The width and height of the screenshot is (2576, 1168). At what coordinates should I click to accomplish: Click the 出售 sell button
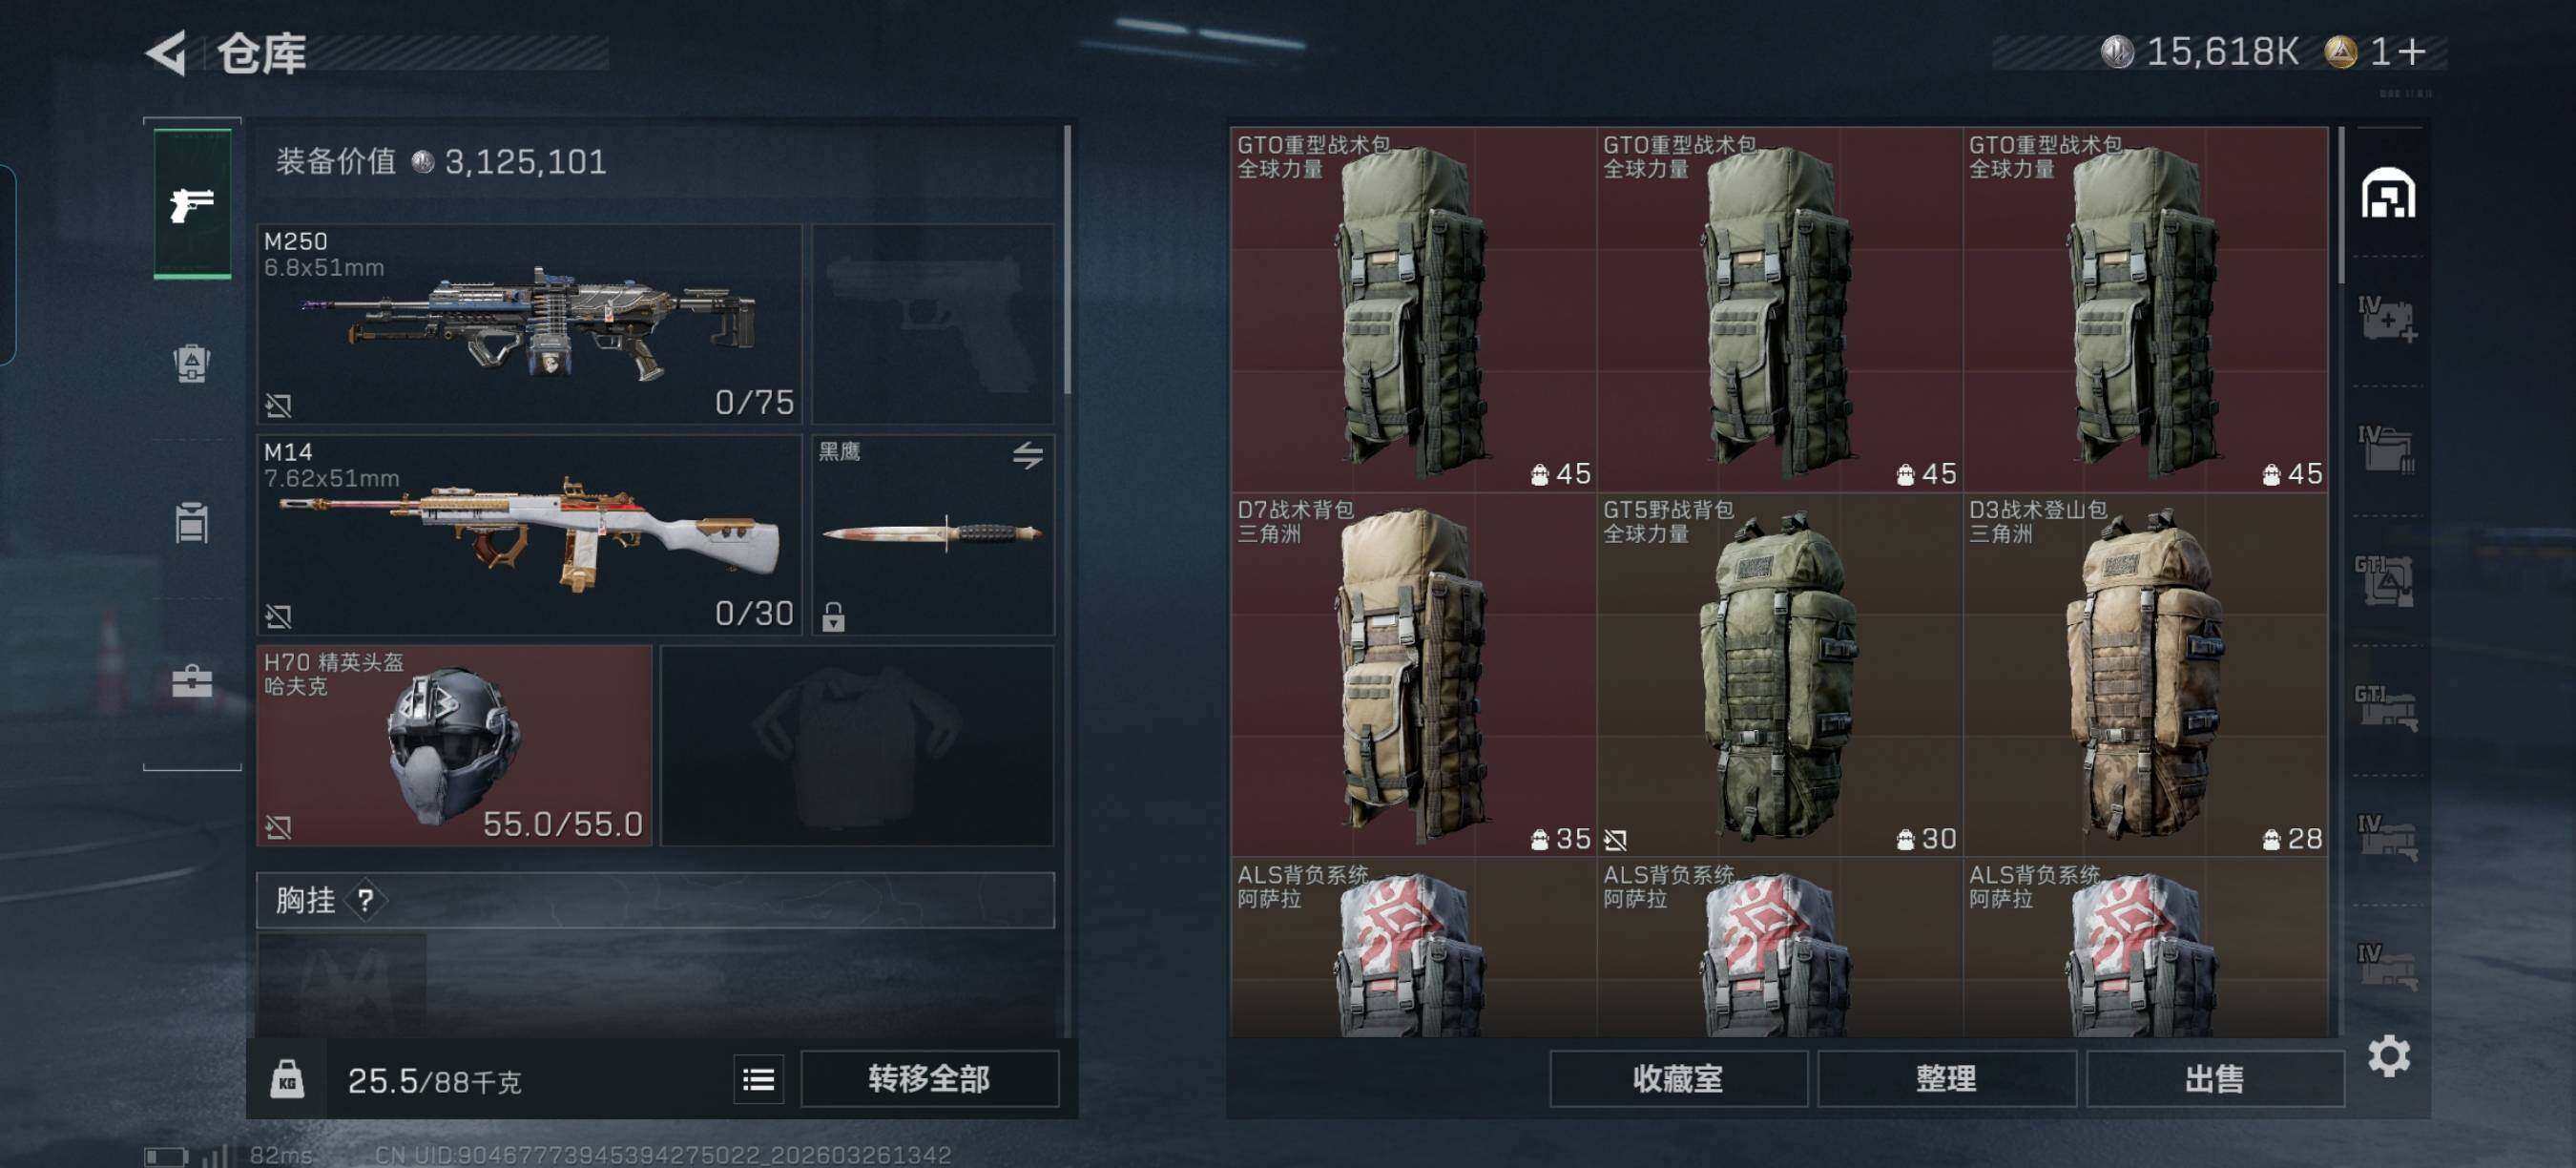point(2214,1079)
